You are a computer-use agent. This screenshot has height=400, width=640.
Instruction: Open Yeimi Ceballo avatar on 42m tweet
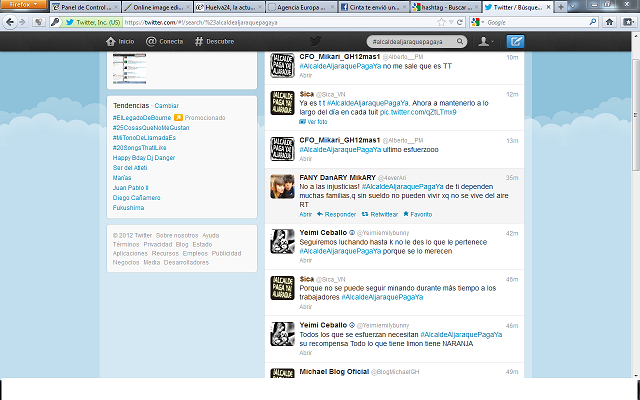[x=282, y=242]
